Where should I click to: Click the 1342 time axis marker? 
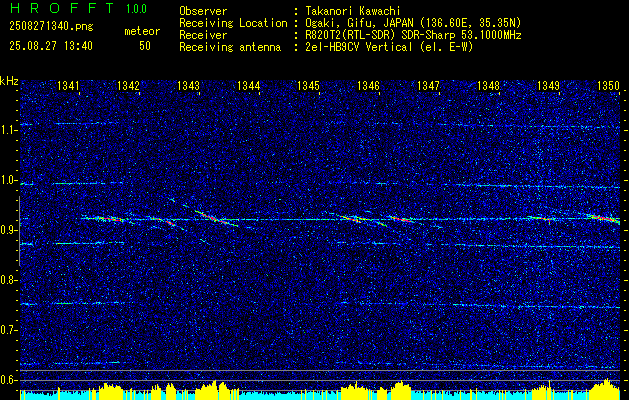[128, 85]
